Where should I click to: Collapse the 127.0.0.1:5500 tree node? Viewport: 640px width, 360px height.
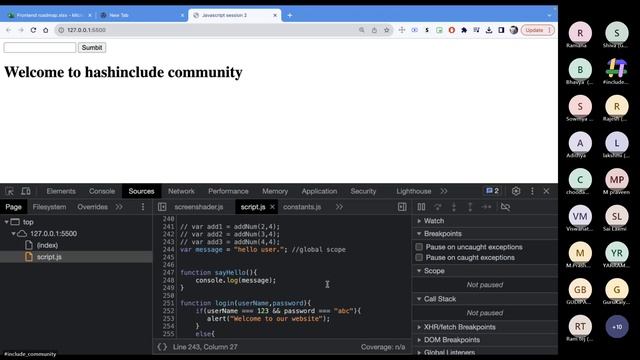13,234
